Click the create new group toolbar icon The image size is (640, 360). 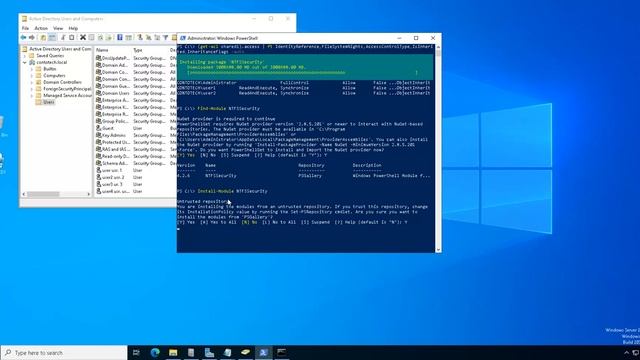149,38
